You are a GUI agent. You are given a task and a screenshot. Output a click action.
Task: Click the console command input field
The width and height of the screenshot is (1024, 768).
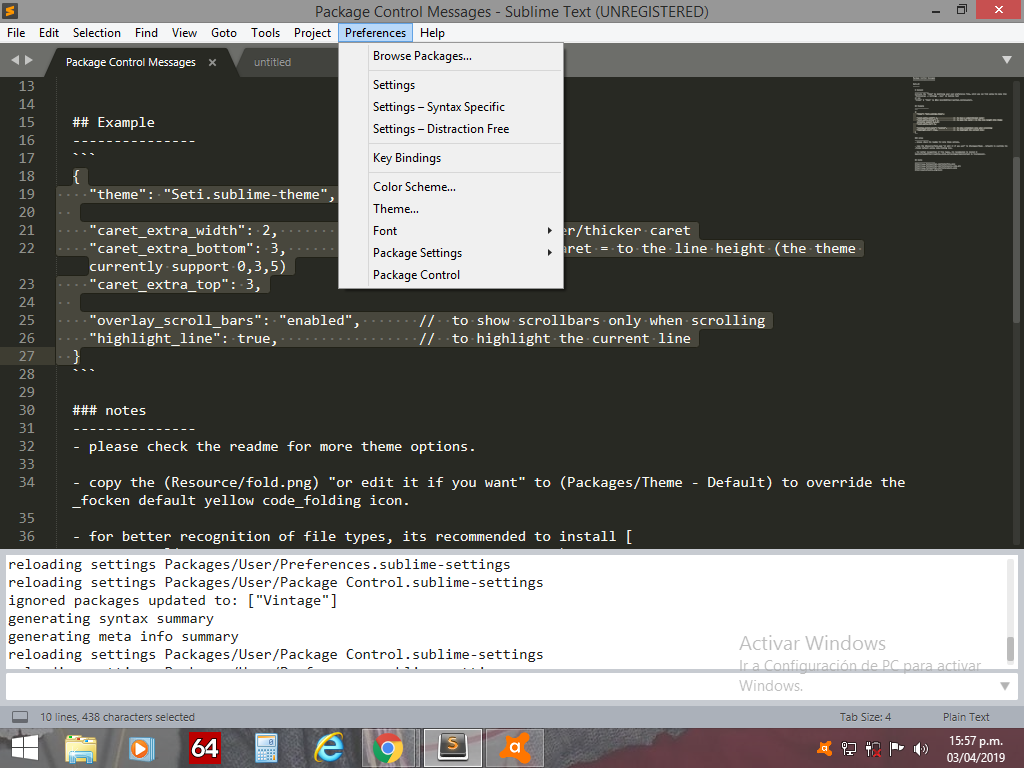pos(500,686)
